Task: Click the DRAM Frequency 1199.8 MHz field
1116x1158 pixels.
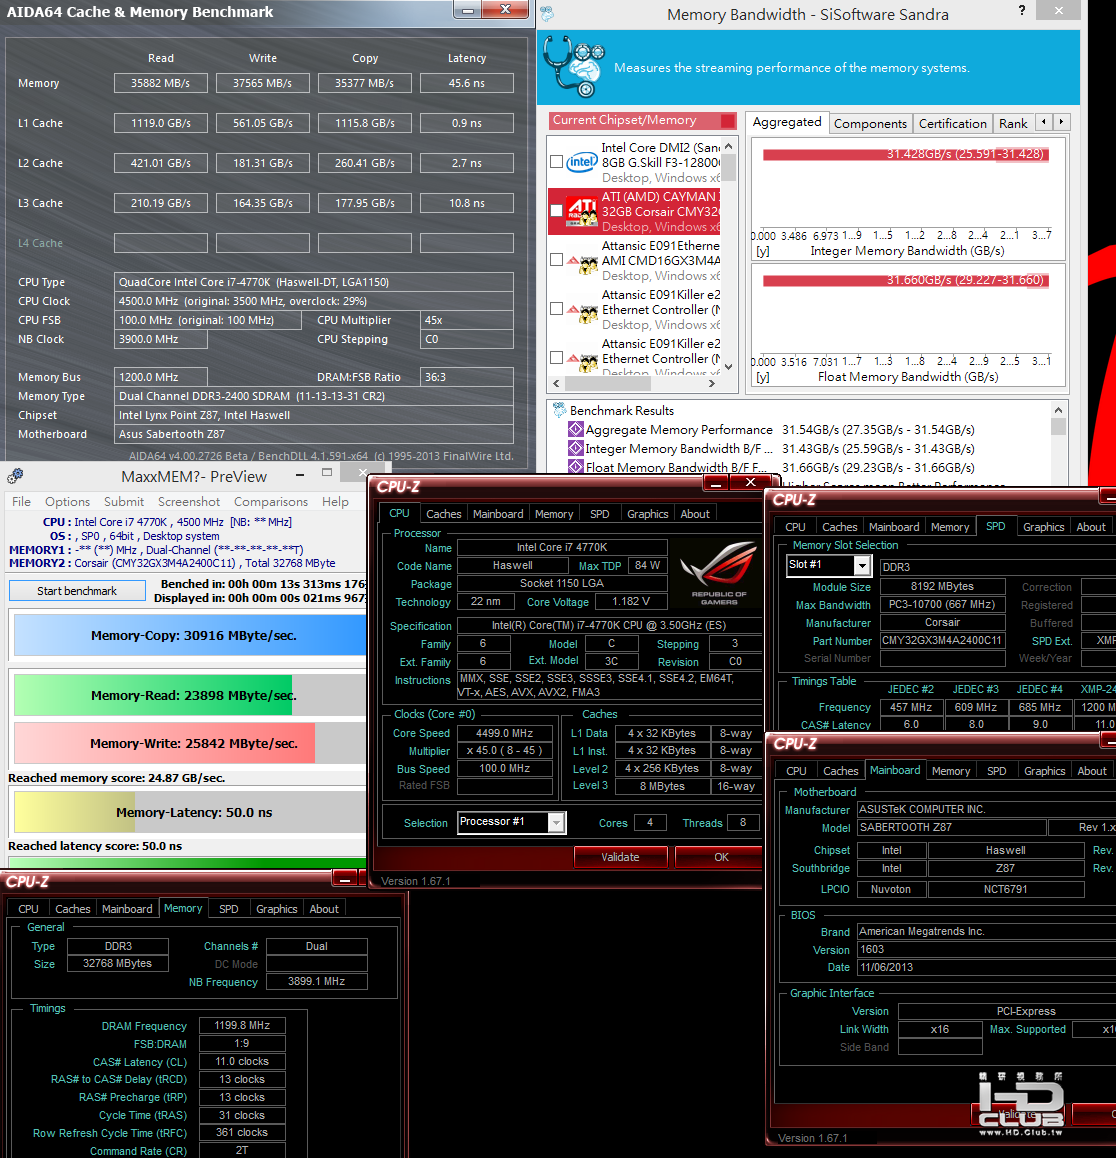Action: pyautogui.click(x=242, y=1025)
